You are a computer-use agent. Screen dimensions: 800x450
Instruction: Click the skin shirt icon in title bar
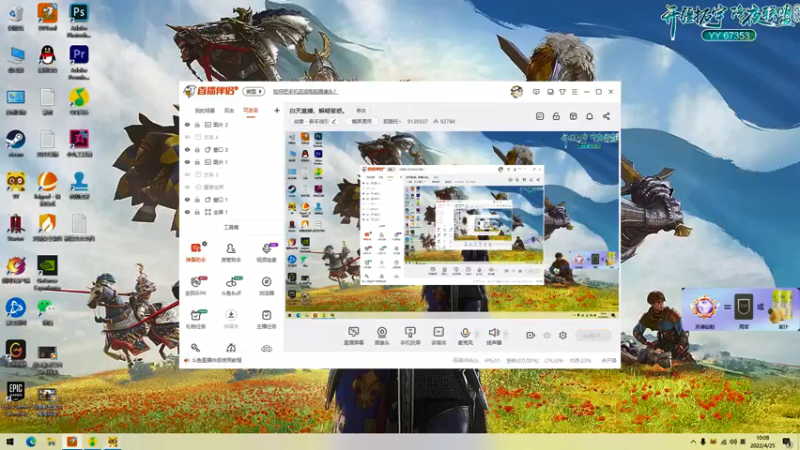[562, 92]
